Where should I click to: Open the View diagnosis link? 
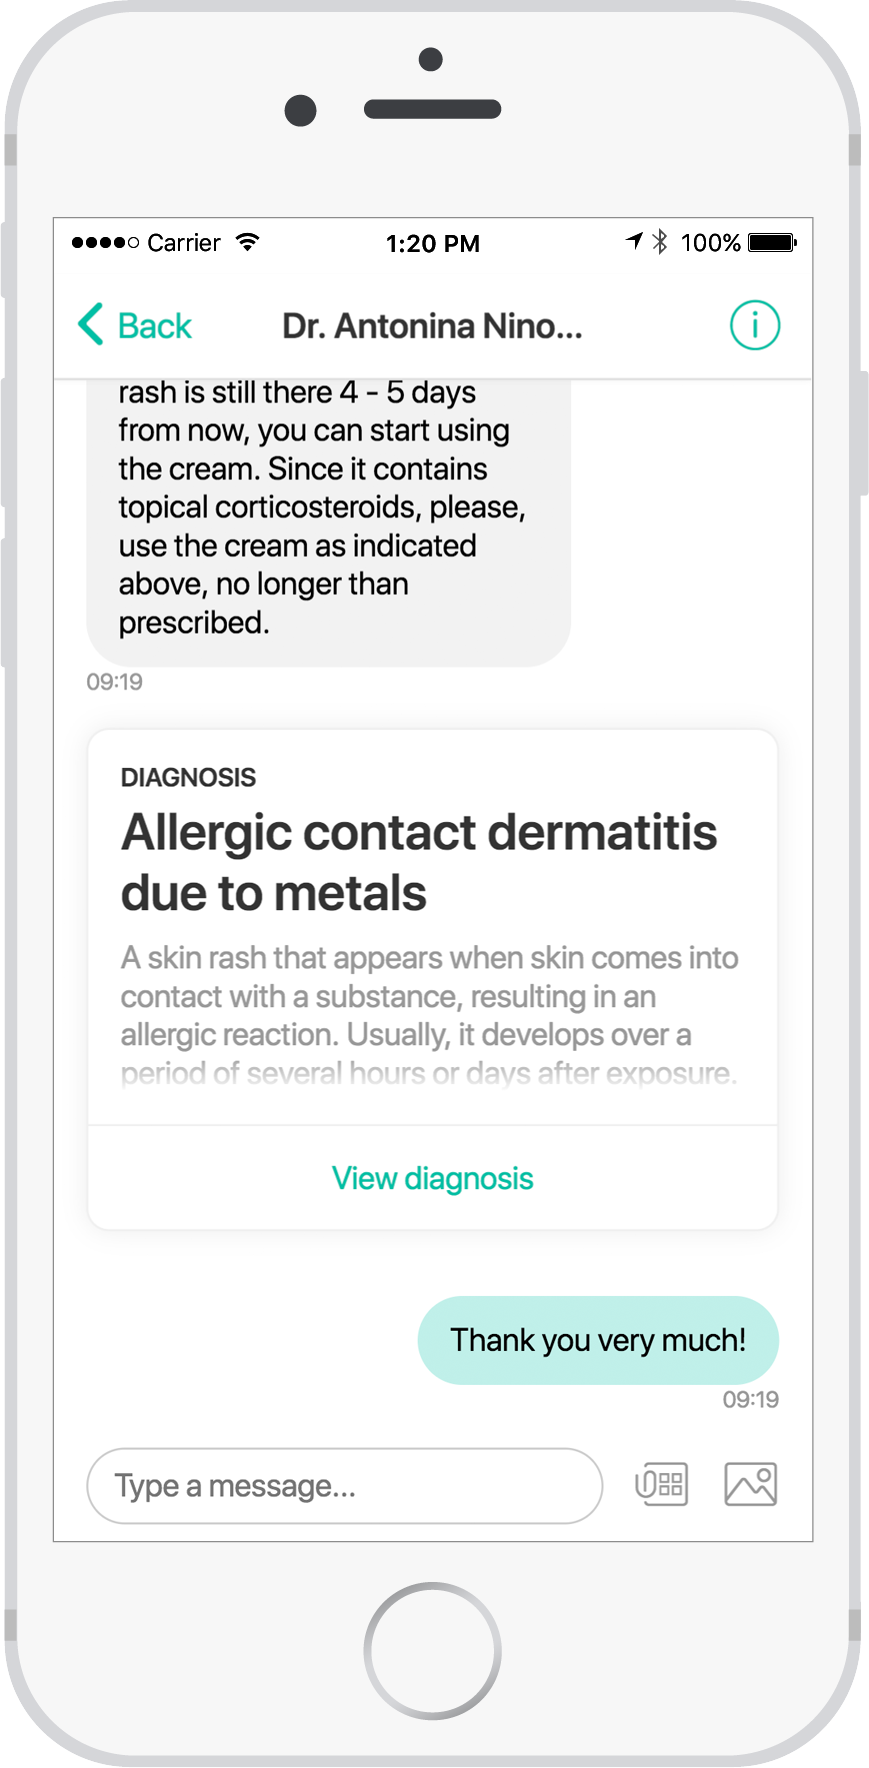(x=433, y=1178)
